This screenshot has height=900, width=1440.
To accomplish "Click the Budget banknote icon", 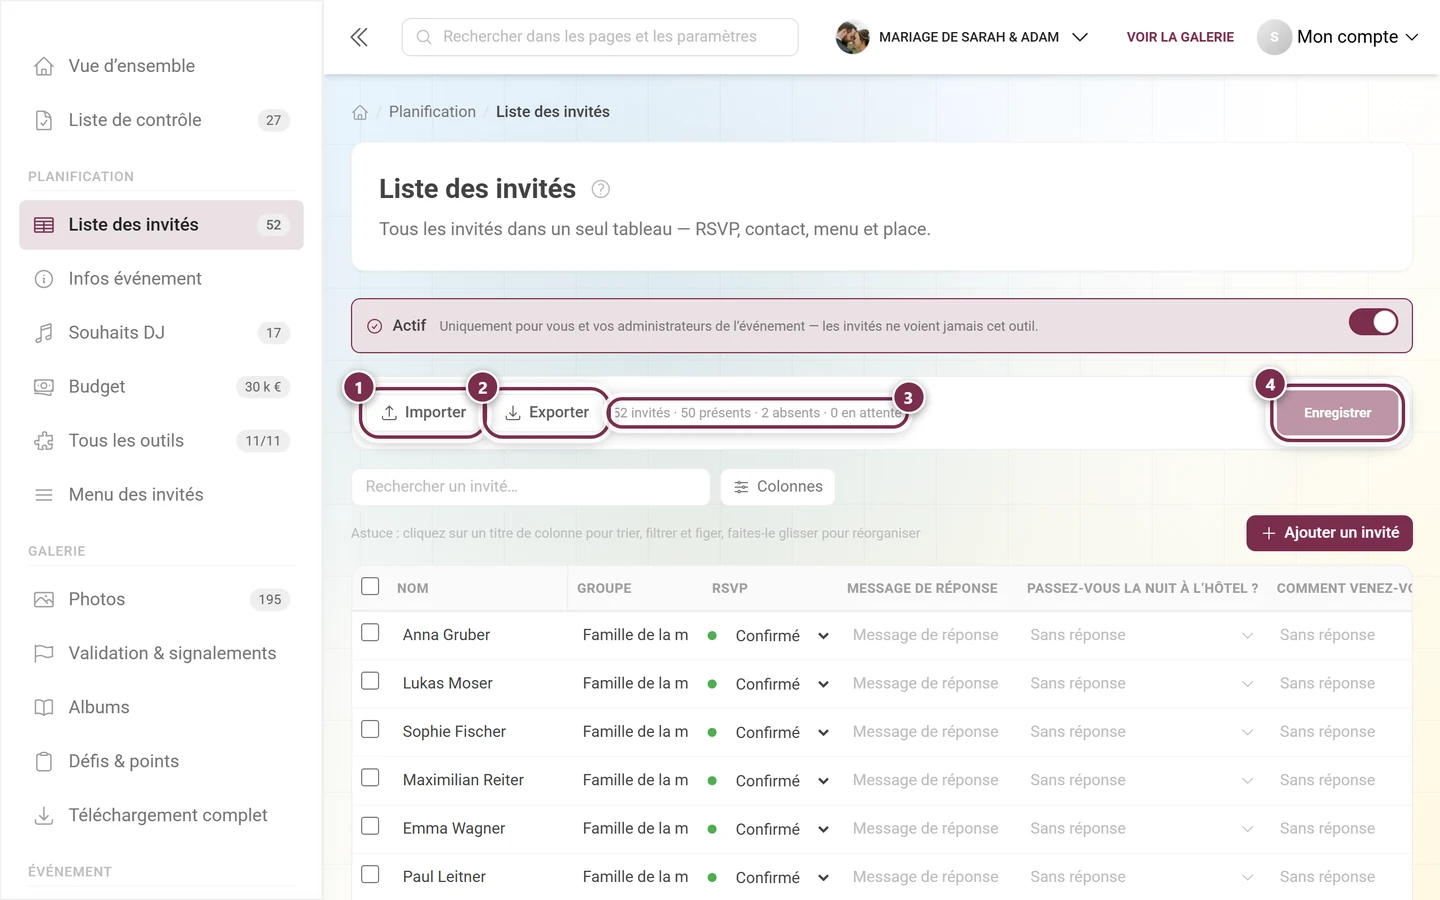I will click(x=44, y=387).
